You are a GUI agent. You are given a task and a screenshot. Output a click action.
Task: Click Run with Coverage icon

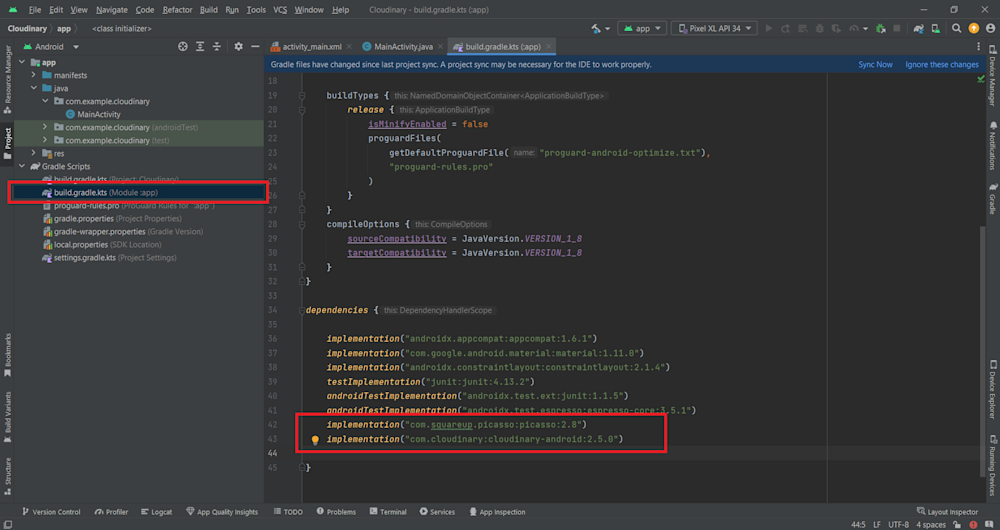click(836, 29)
